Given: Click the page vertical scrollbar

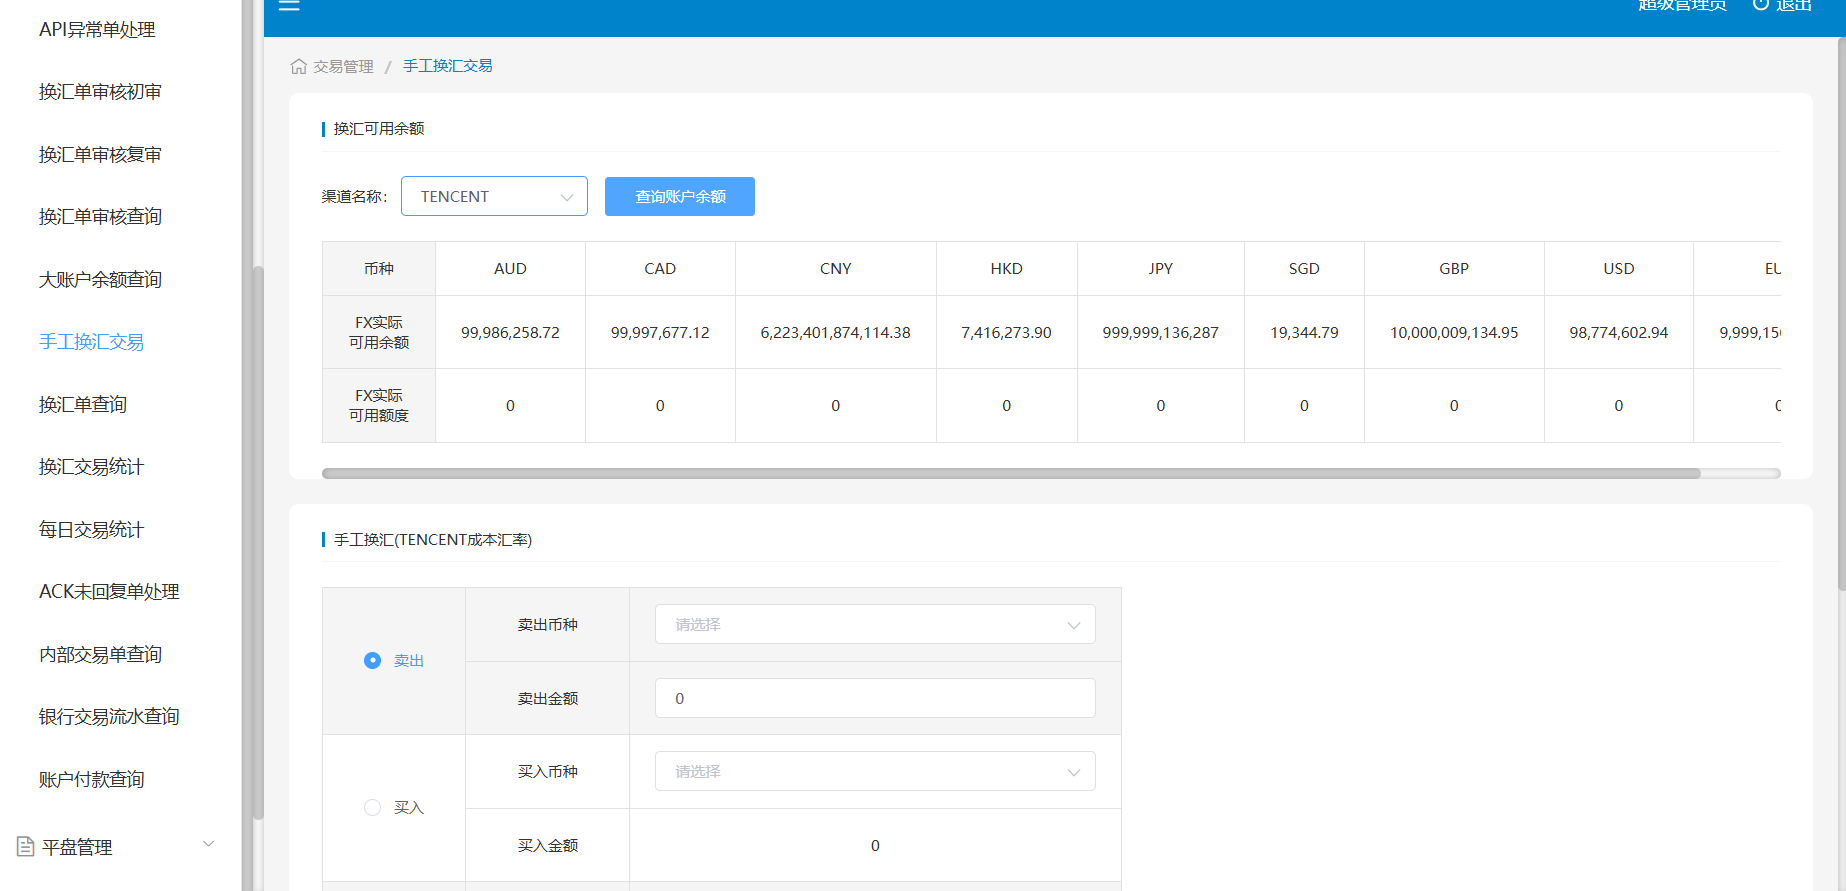Looking at the screenshot, I should [1842, 313].
